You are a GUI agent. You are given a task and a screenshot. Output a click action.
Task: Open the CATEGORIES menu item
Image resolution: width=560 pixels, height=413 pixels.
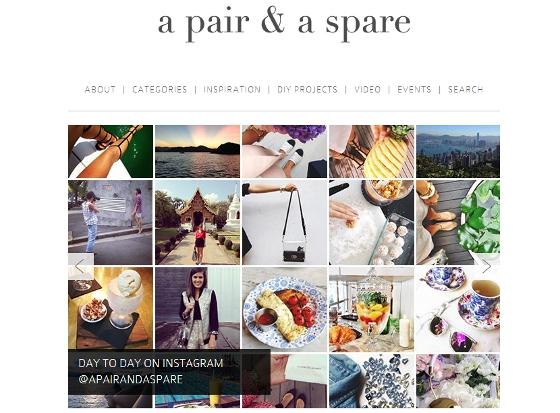coord(160,89)
